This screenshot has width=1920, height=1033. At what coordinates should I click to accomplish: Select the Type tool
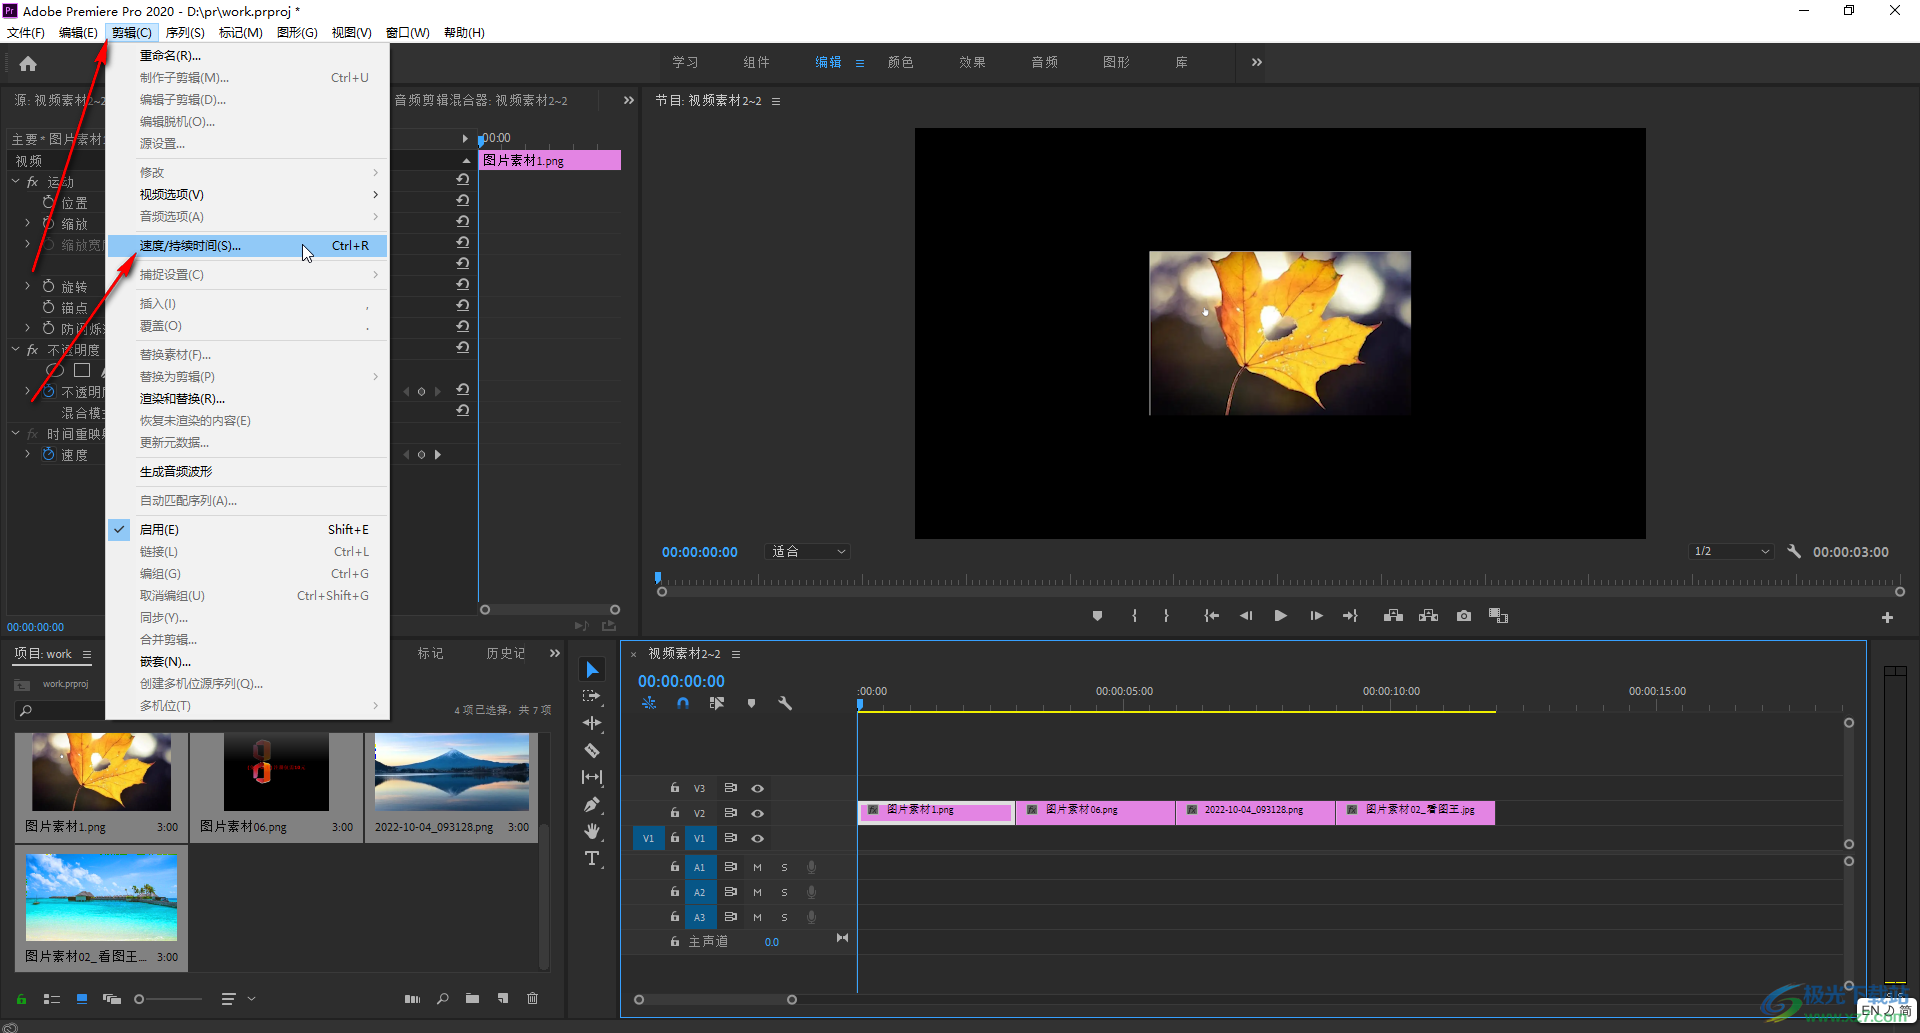point(592,858)
